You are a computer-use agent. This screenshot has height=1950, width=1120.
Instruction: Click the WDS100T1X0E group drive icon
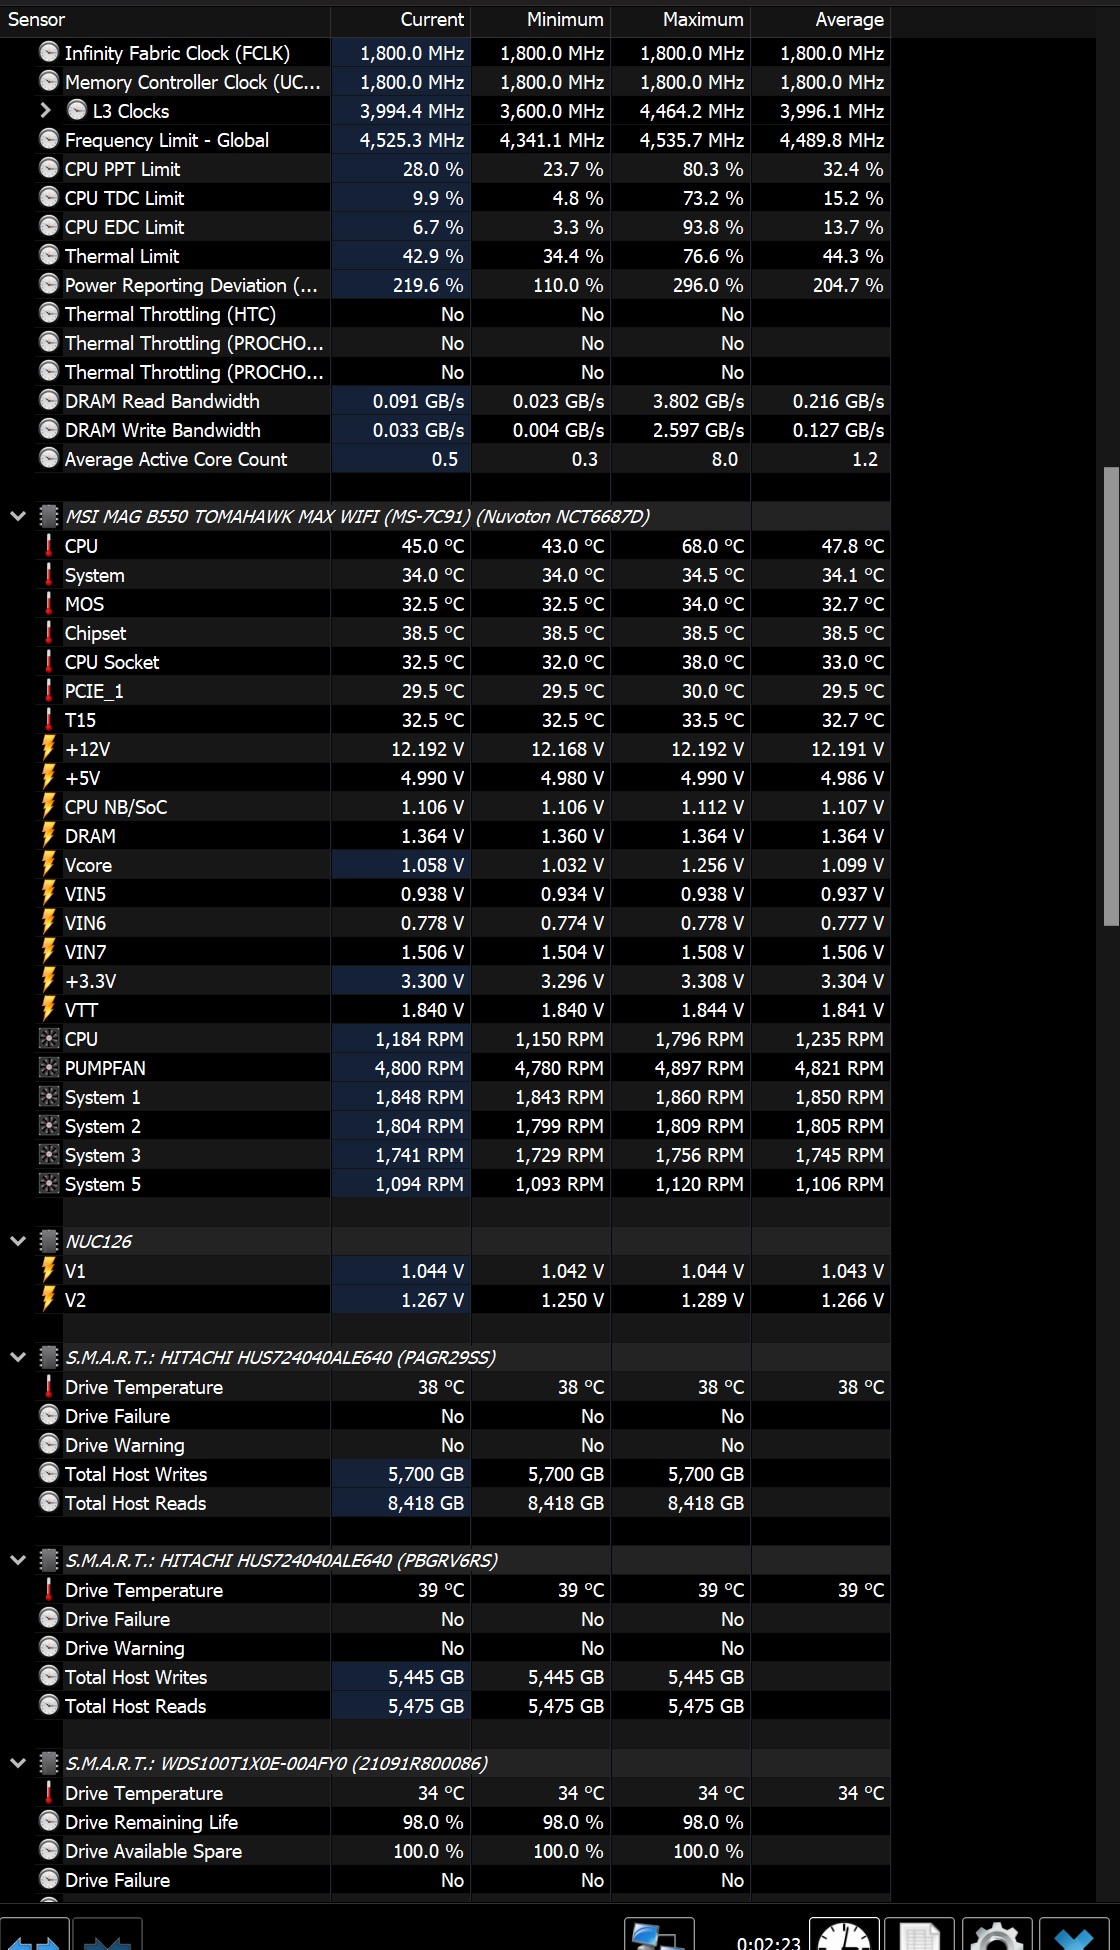point(49,1763)
